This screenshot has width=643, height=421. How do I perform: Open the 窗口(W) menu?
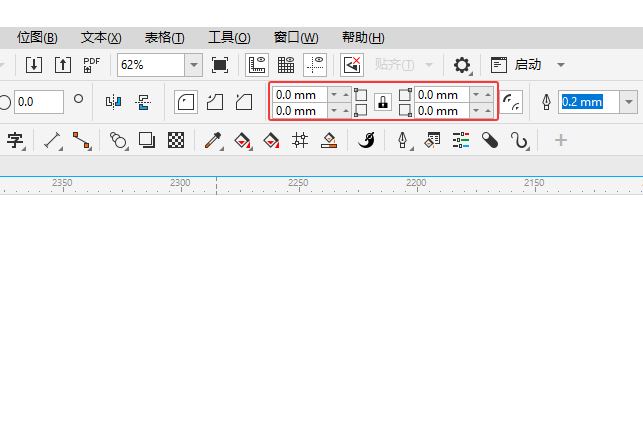(x=296, y=38)
